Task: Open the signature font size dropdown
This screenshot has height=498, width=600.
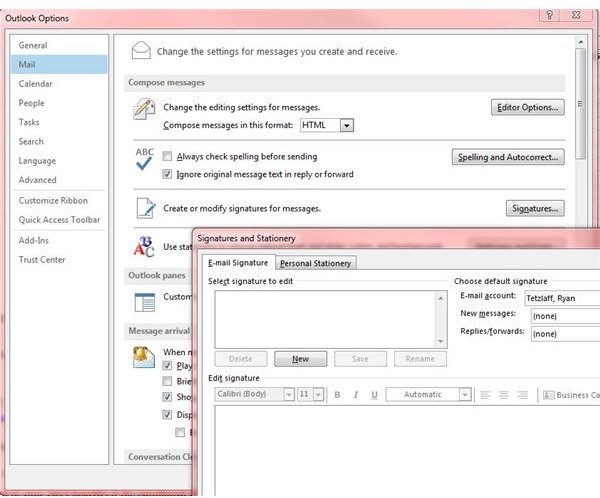Action: point(318,394)
